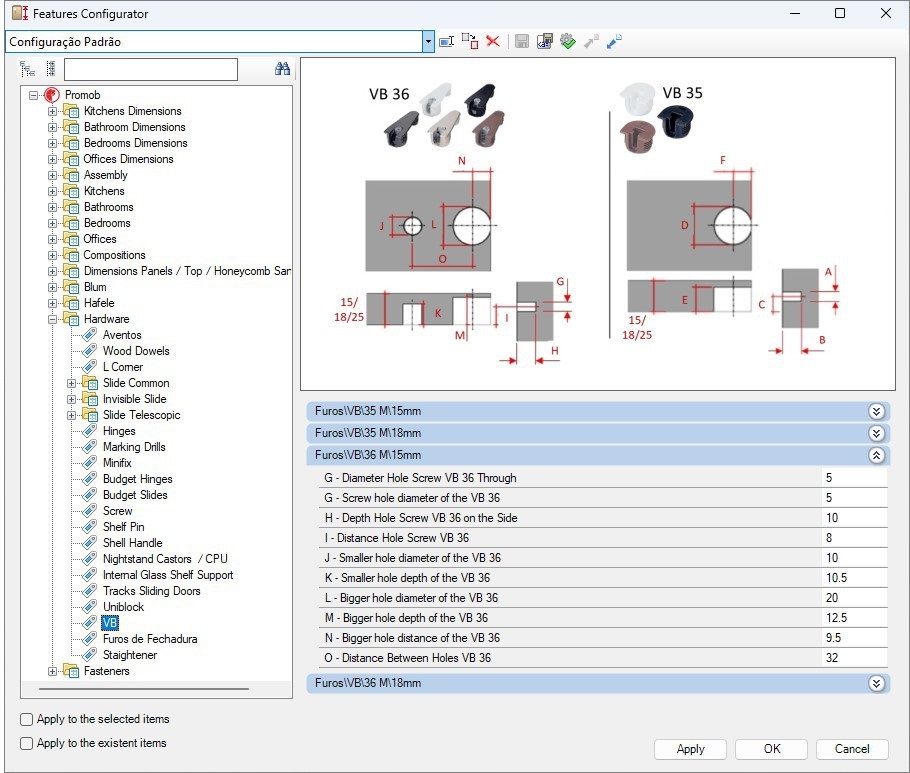Choose Minifix in the tree
The height and width of the screenshot is (773, 910).
click(x=117, y=463)
